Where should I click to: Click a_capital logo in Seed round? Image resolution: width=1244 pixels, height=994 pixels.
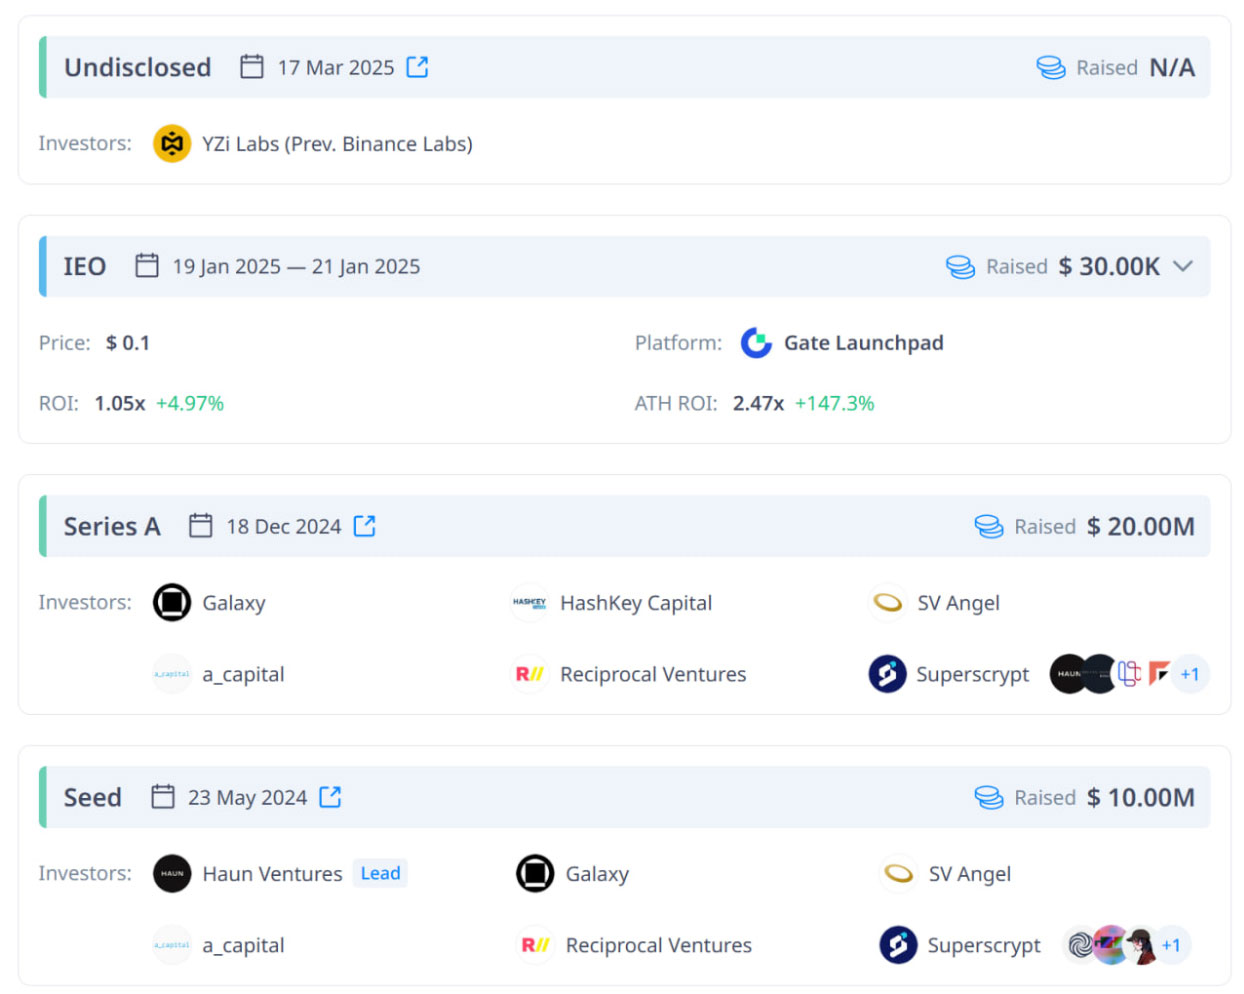(x=172, y=945)
